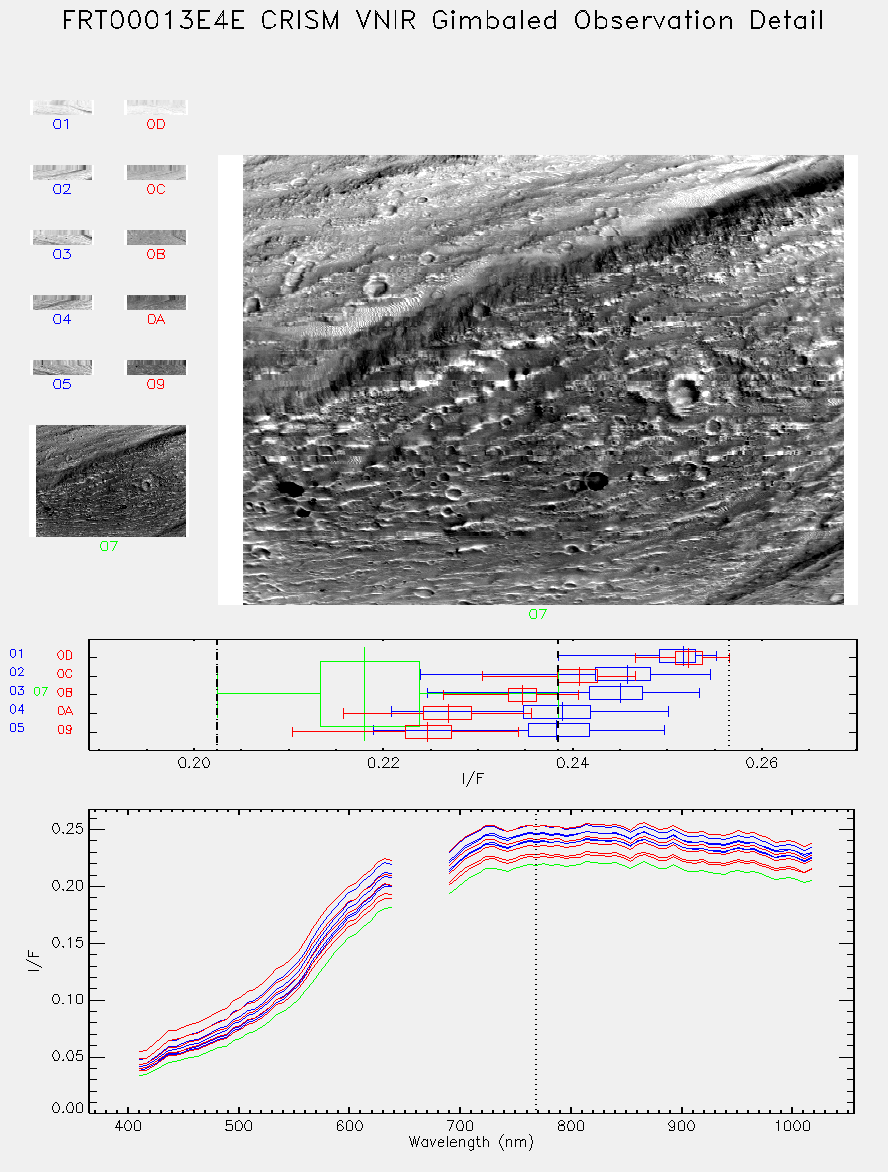This screenshot has height=1172, width=888.
Task: Click the 01 thumbnail image
Action: 62,108
